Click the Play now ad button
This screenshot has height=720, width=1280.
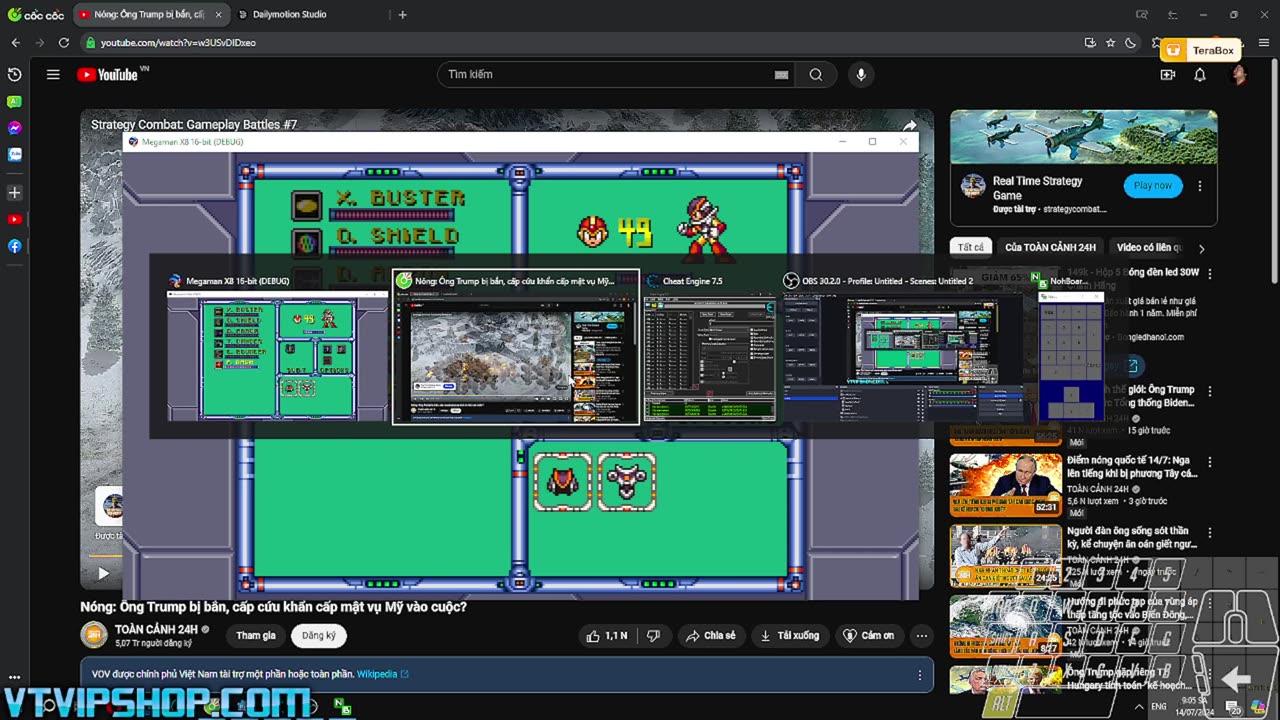point(1152,185)
